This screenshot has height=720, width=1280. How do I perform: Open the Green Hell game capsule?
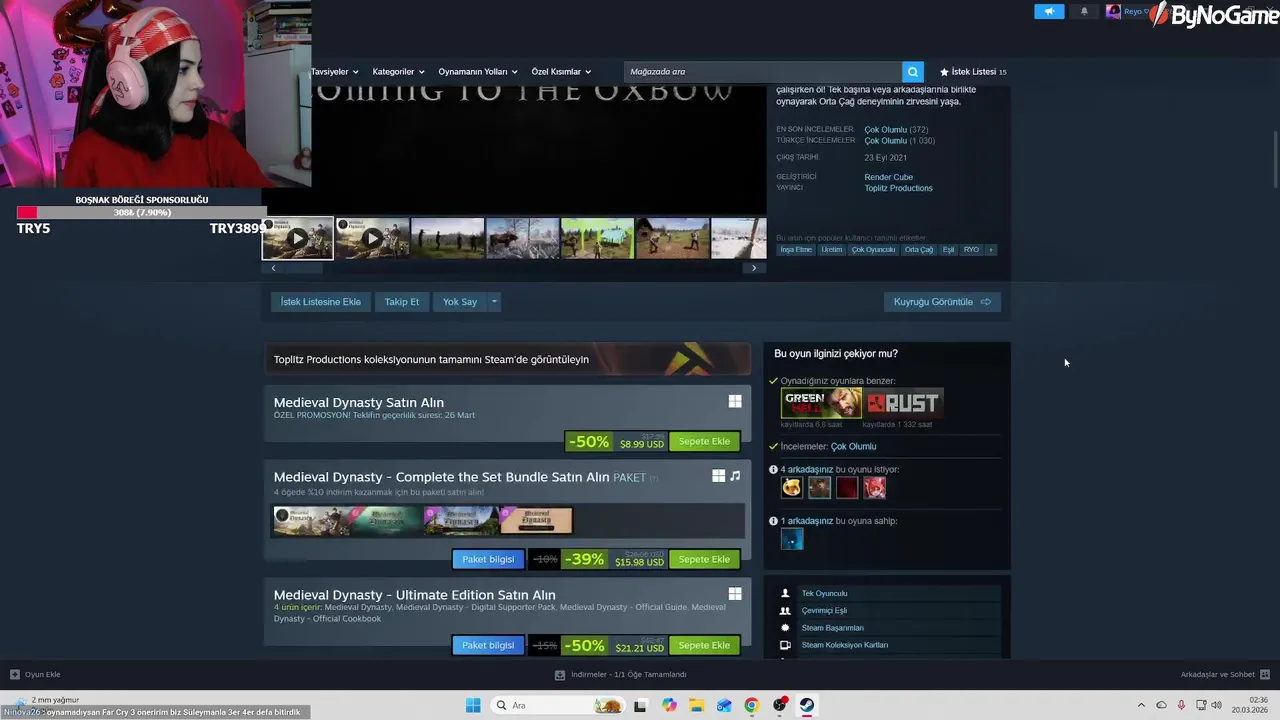point(821,403)
